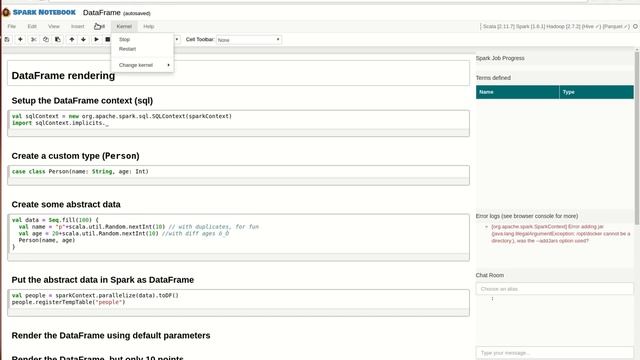The width and height of the screenshot is (640, 360).
Task: Interrupt kernel with the stop square icon
Action: click(107, 40)
